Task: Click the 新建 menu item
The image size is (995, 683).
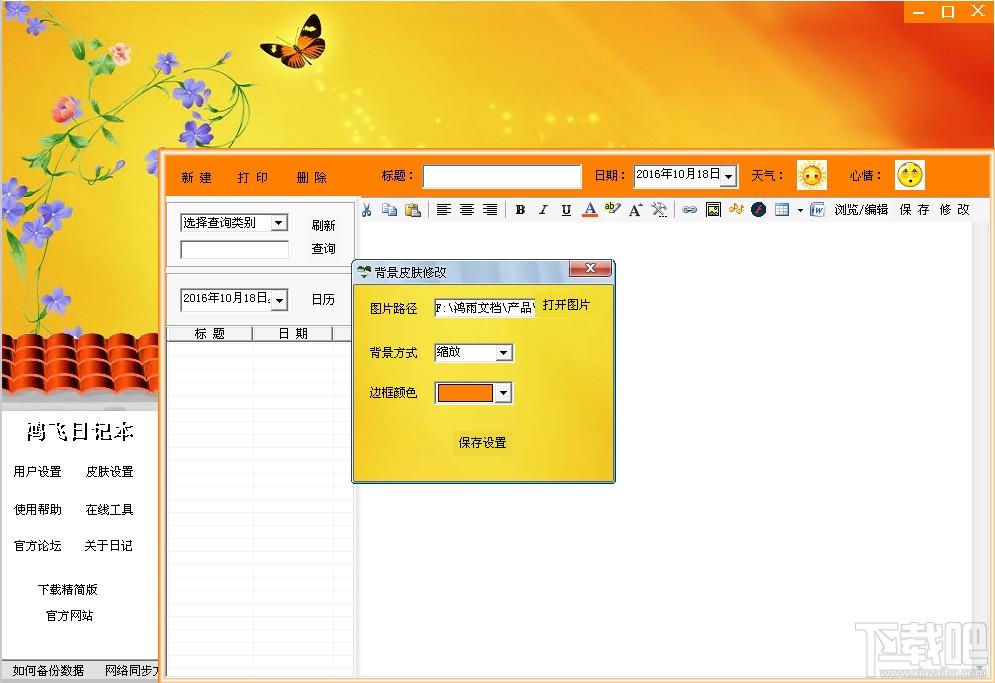Action: [x=197, y=177]
